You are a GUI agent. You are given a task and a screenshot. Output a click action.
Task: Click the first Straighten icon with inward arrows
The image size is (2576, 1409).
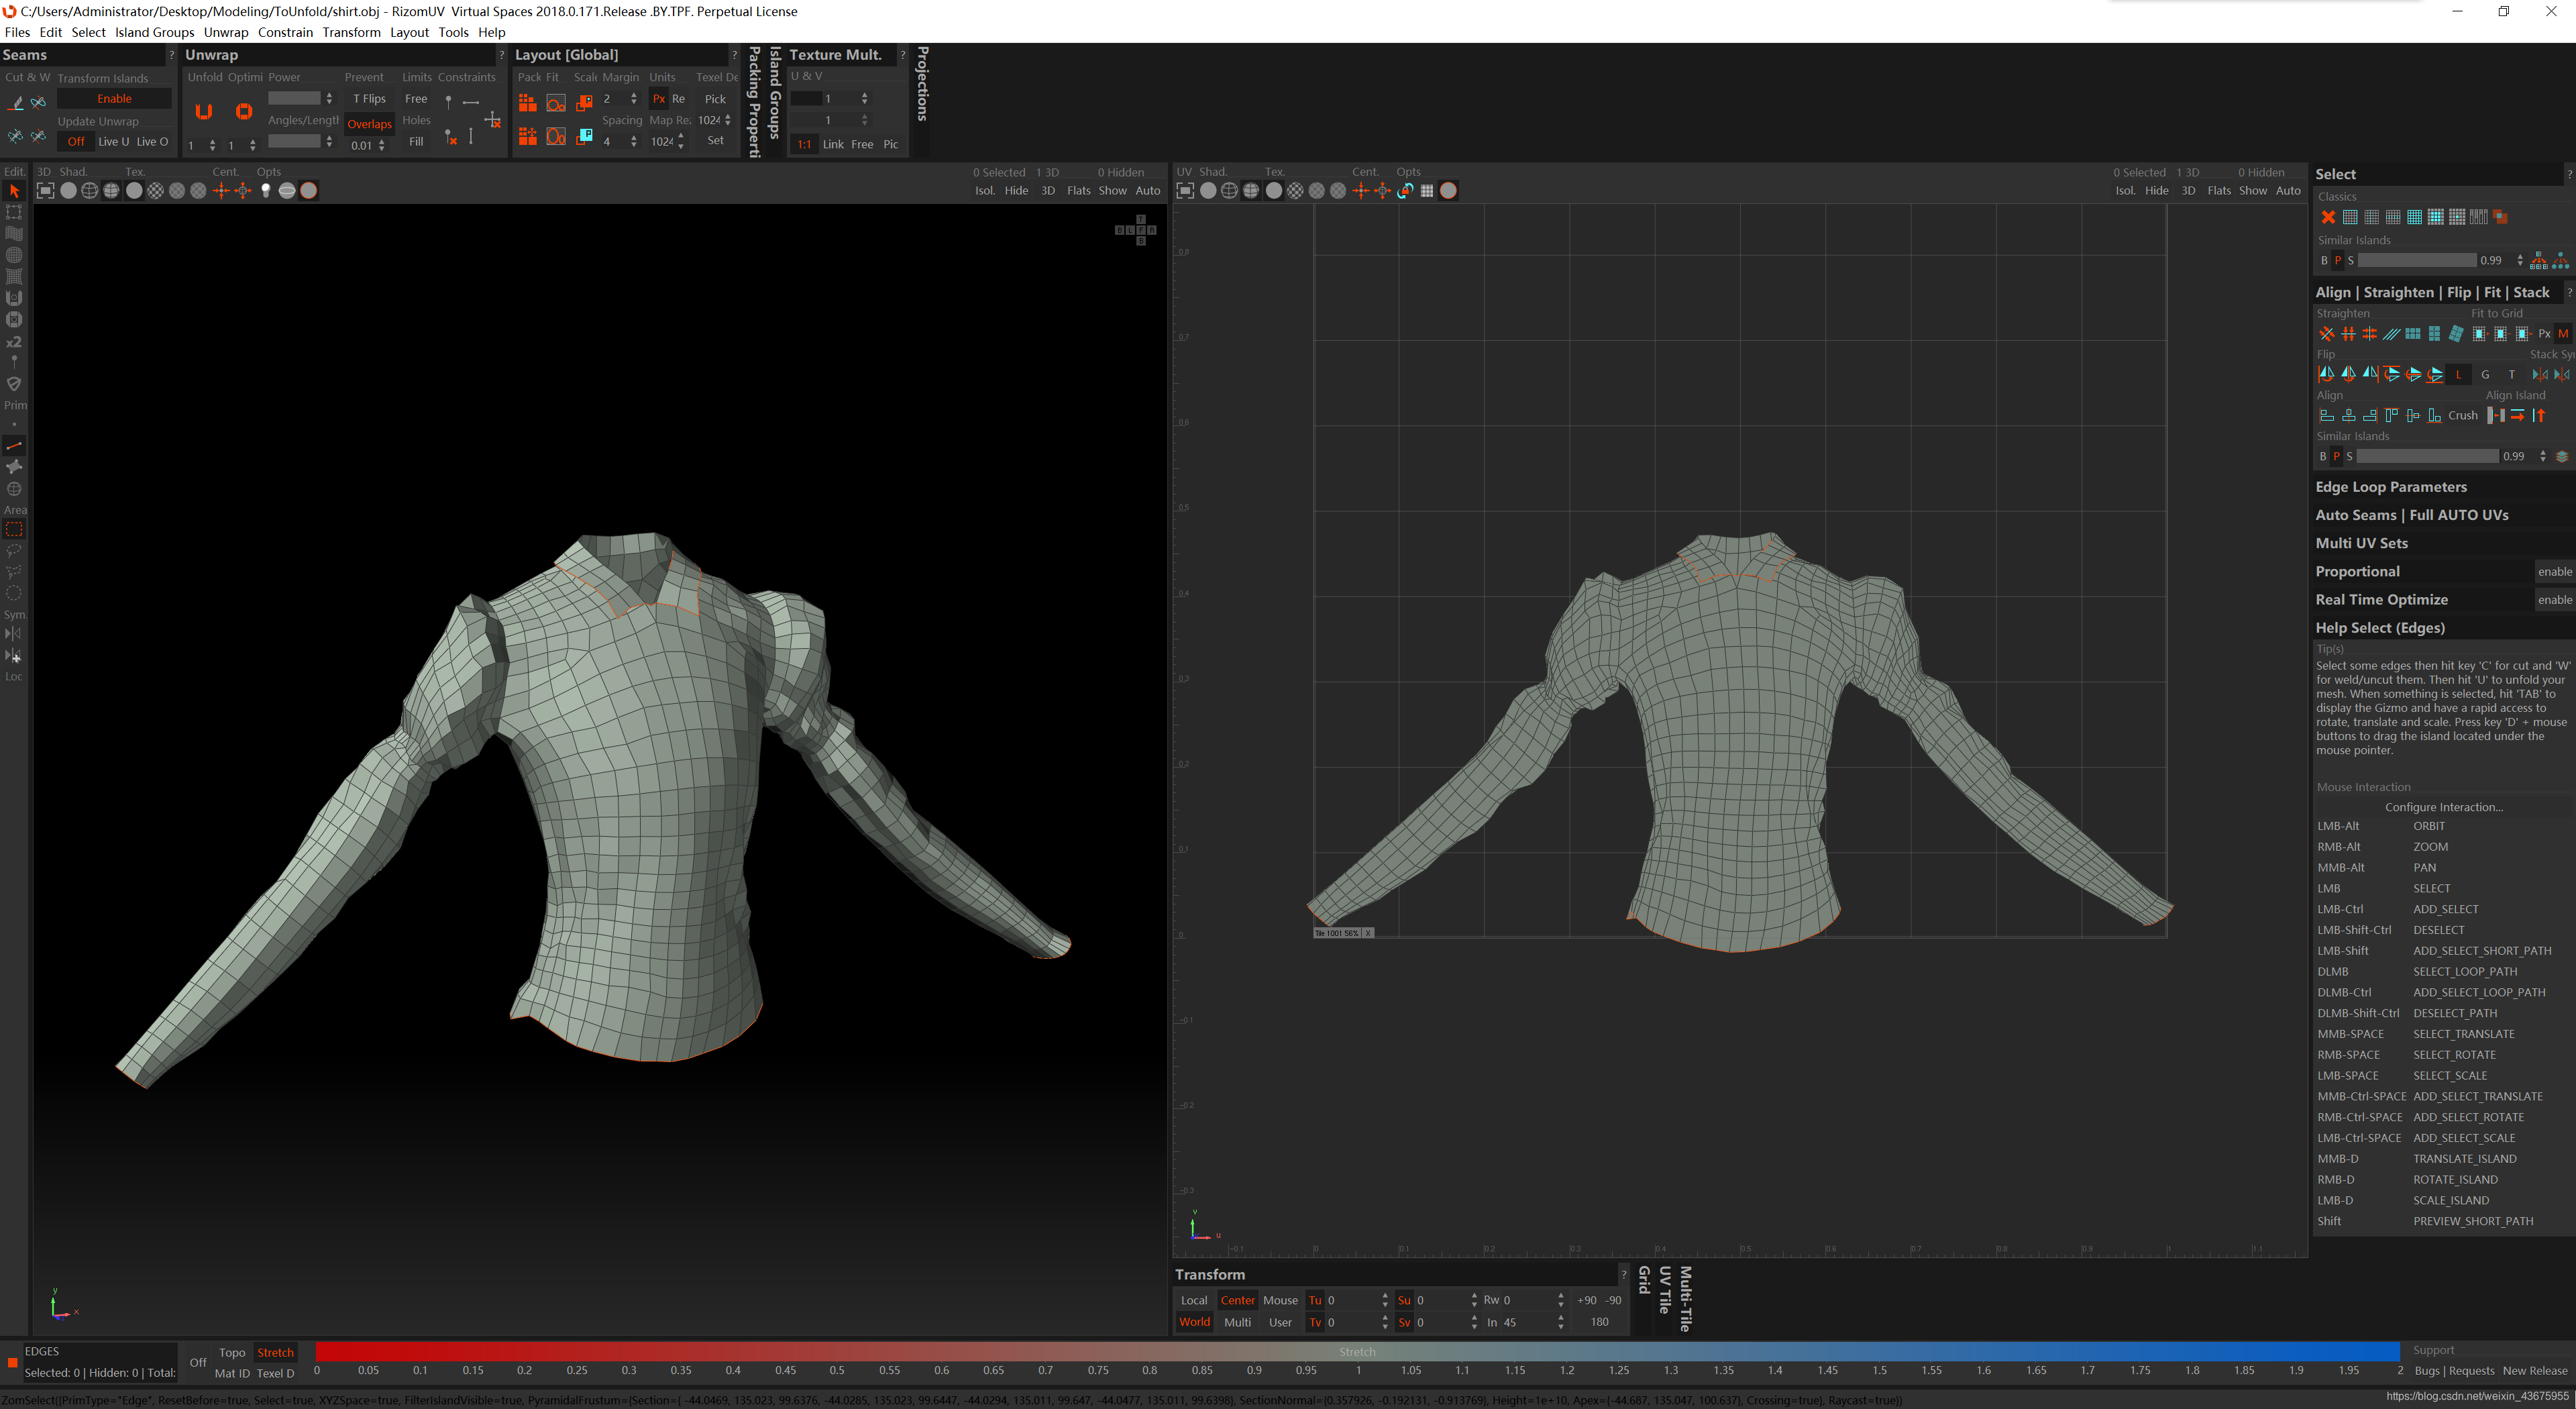[x=2327, y=334]
